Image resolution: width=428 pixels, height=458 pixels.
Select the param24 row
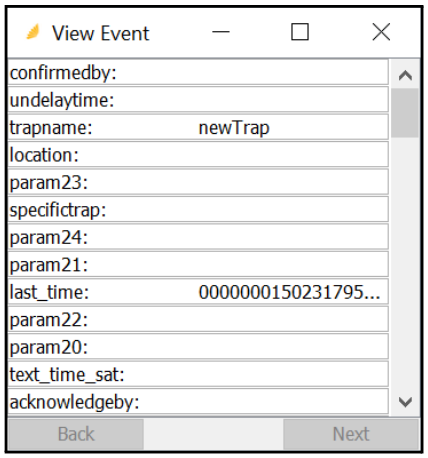pyautogui.click(x=198, y=237)
